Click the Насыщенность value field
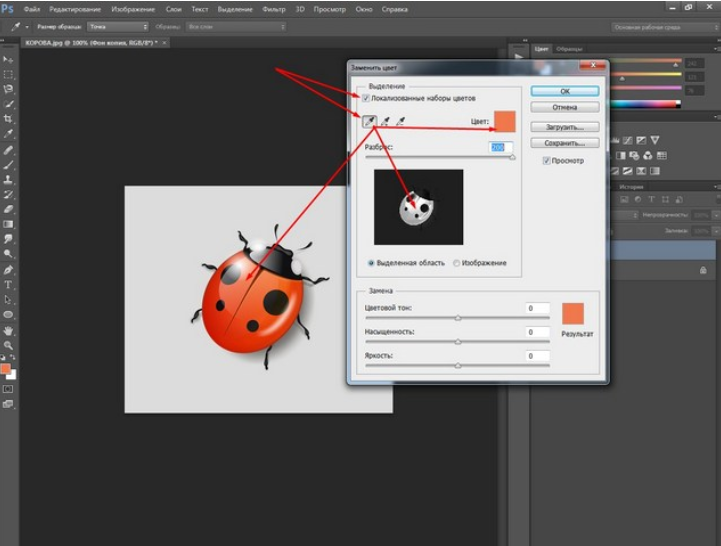 pyautogui.click(x=538, y=332)
